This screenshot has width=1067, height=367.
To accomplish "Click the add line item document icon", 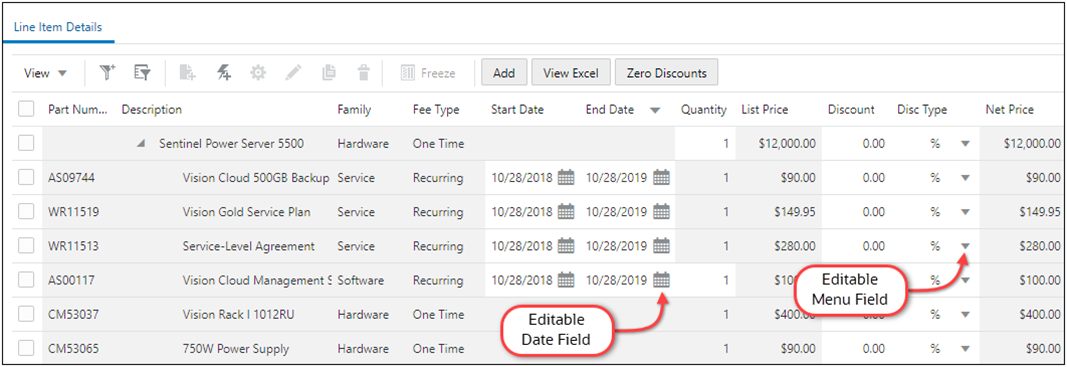I will tap(188, 73).
